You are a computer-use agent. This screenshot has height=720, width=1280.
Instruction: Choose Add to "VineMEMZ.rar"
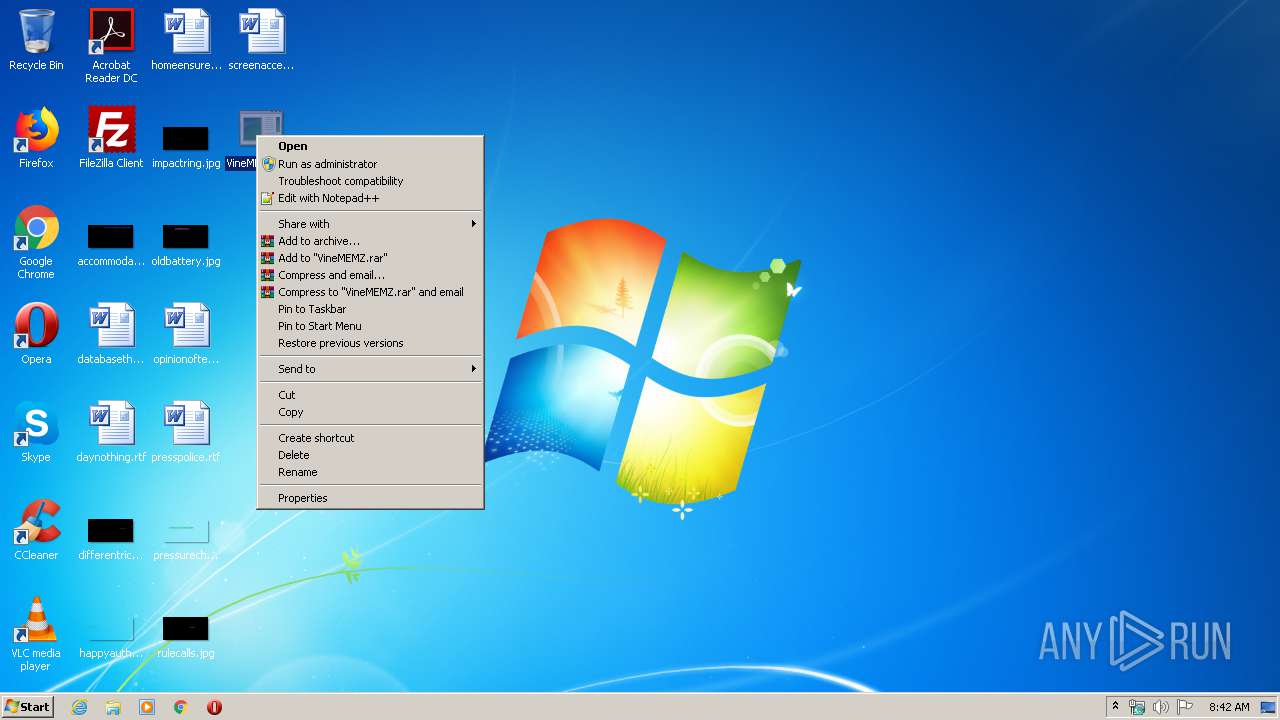(x=371, y=258)
